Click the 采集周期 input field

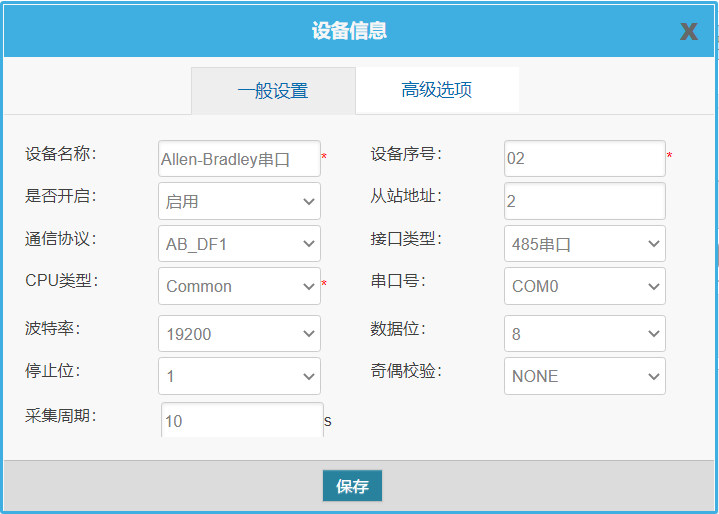click(x=241, y=420)
